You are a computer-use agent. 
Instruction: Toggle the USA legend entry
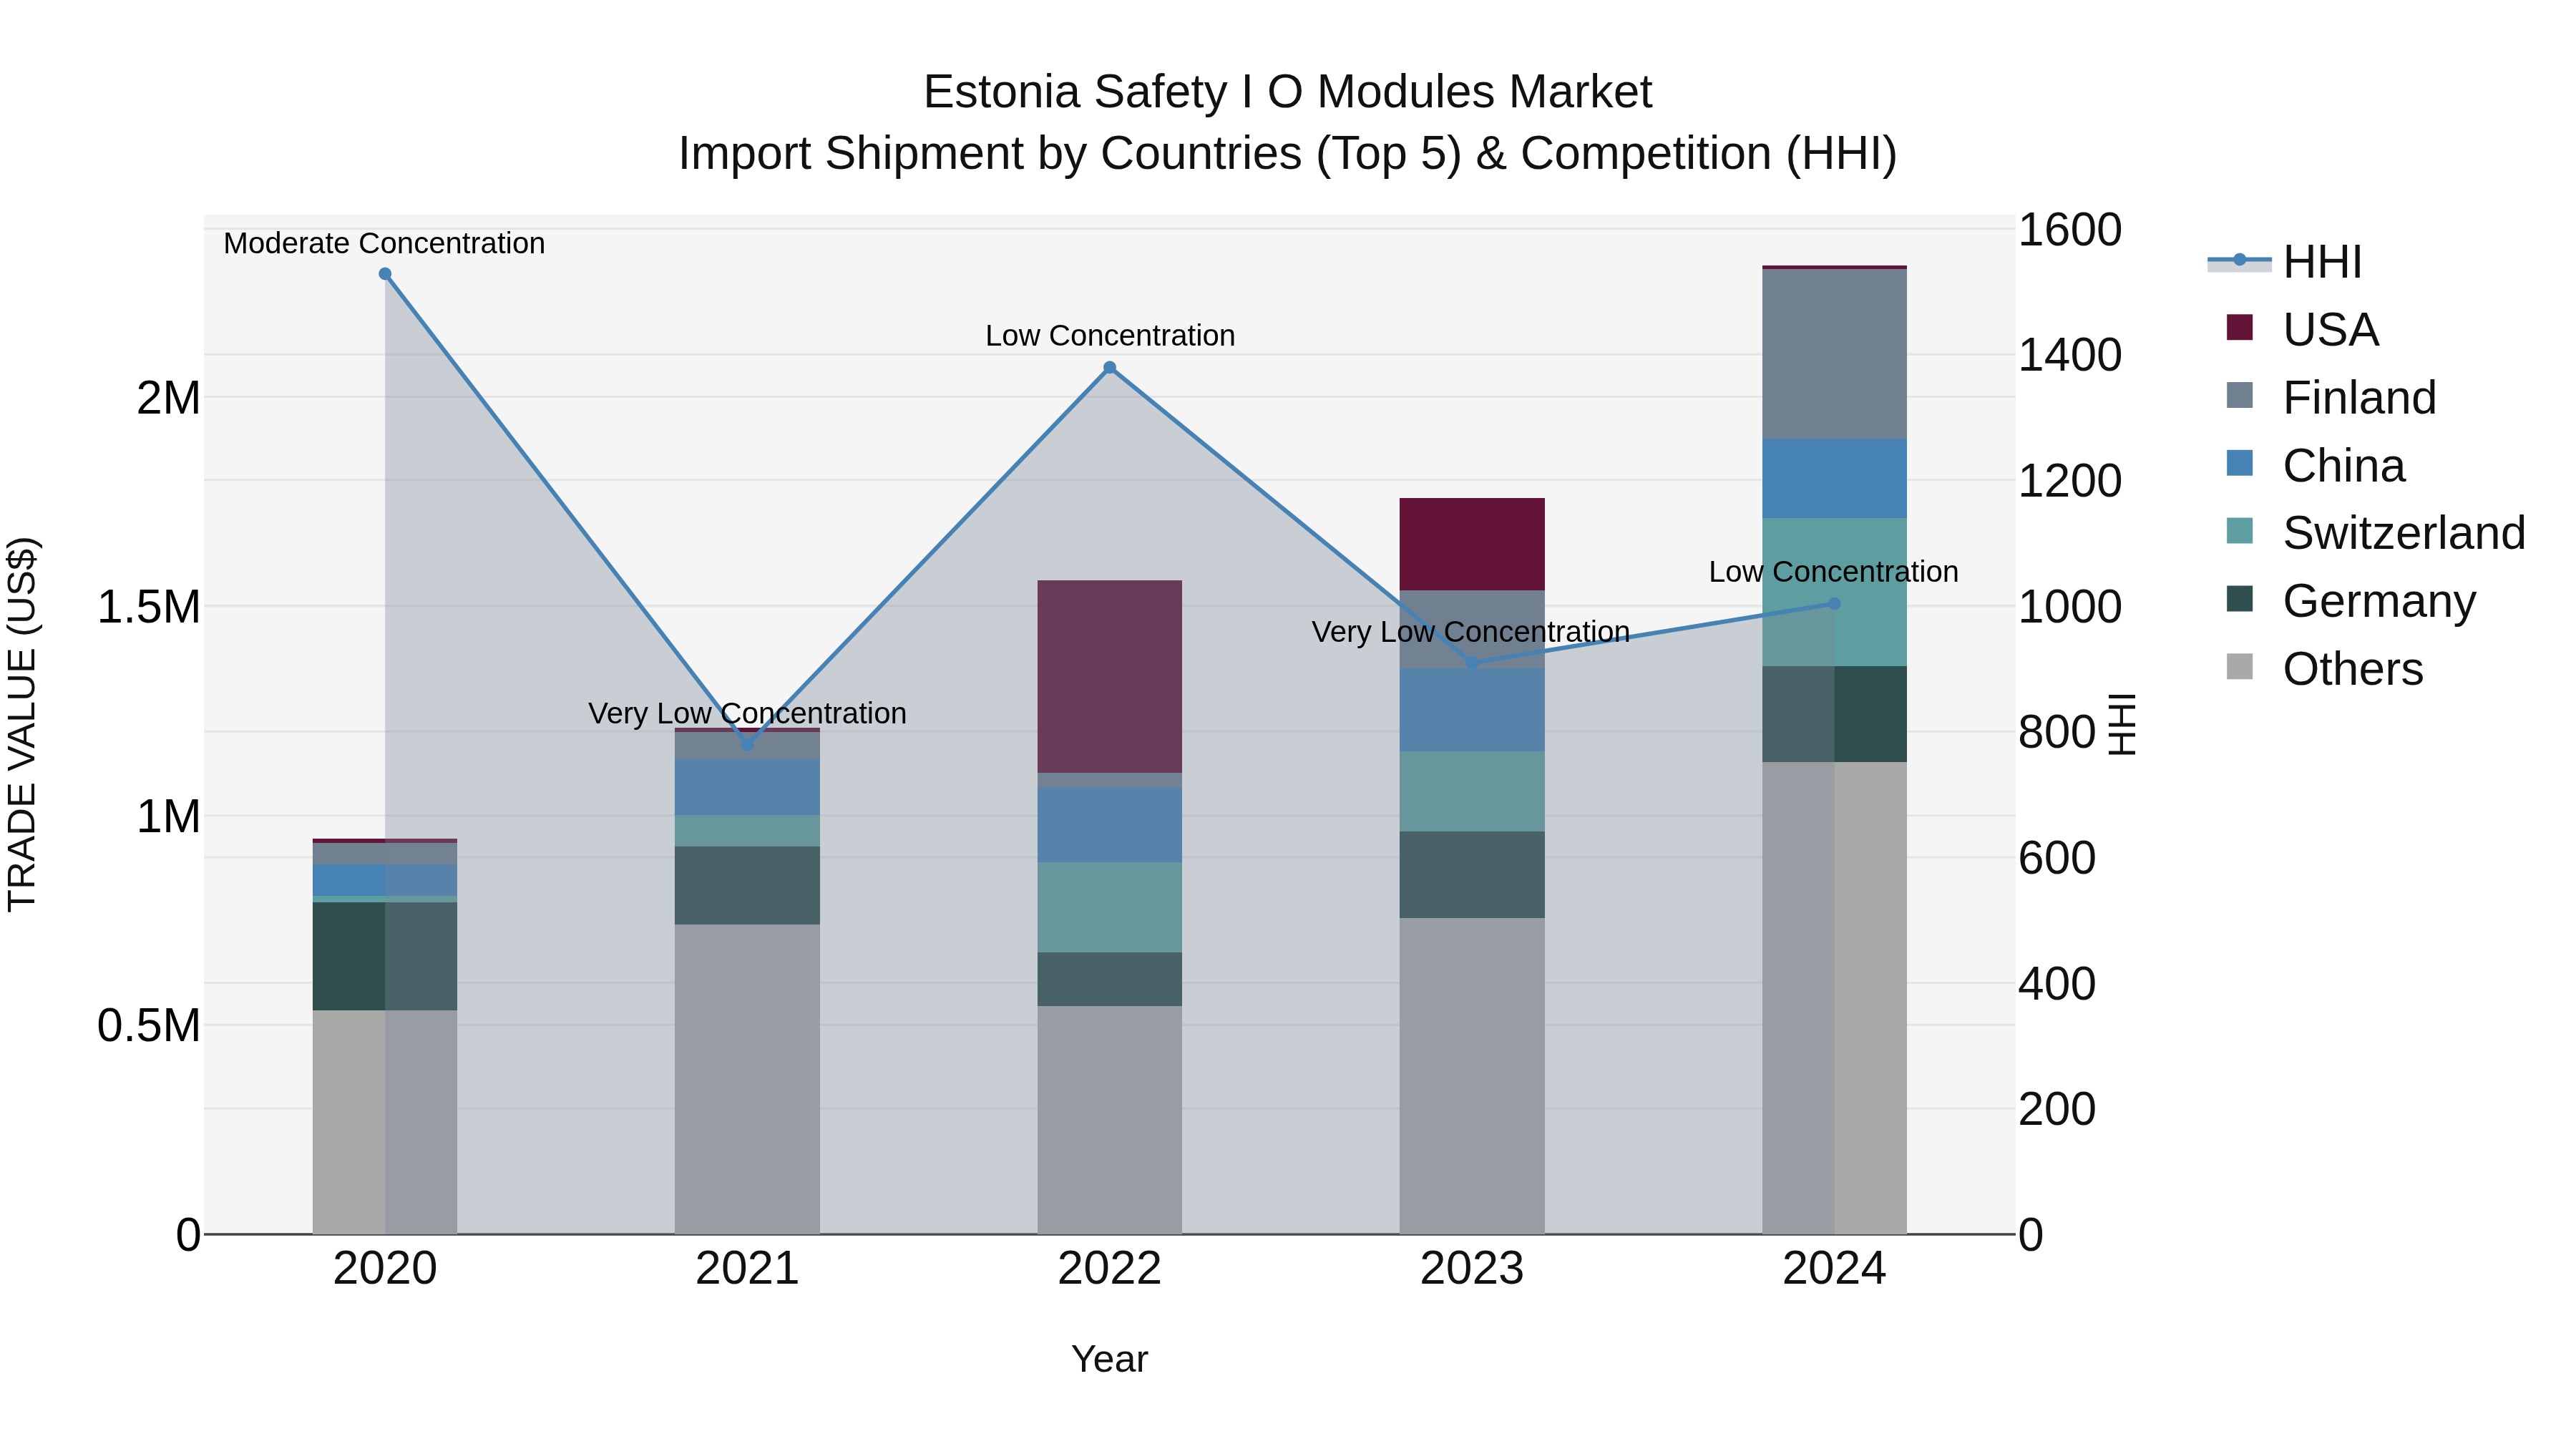[2302, 330]
